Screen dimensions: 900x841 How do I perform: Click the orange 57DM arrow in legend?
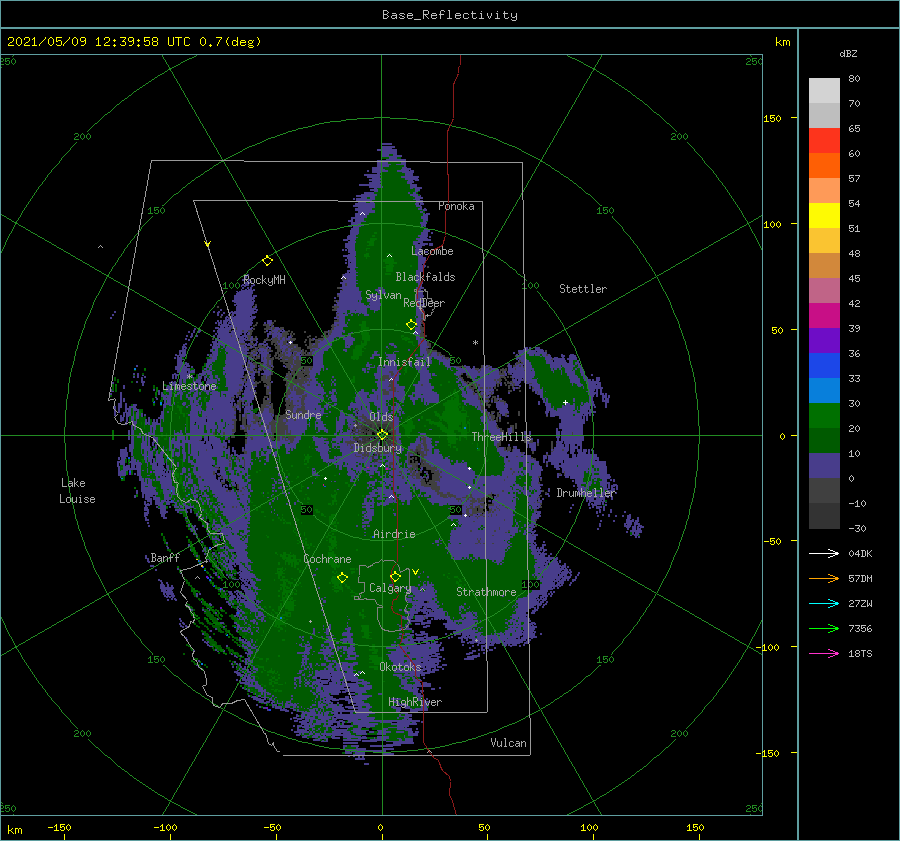(824, 579)
